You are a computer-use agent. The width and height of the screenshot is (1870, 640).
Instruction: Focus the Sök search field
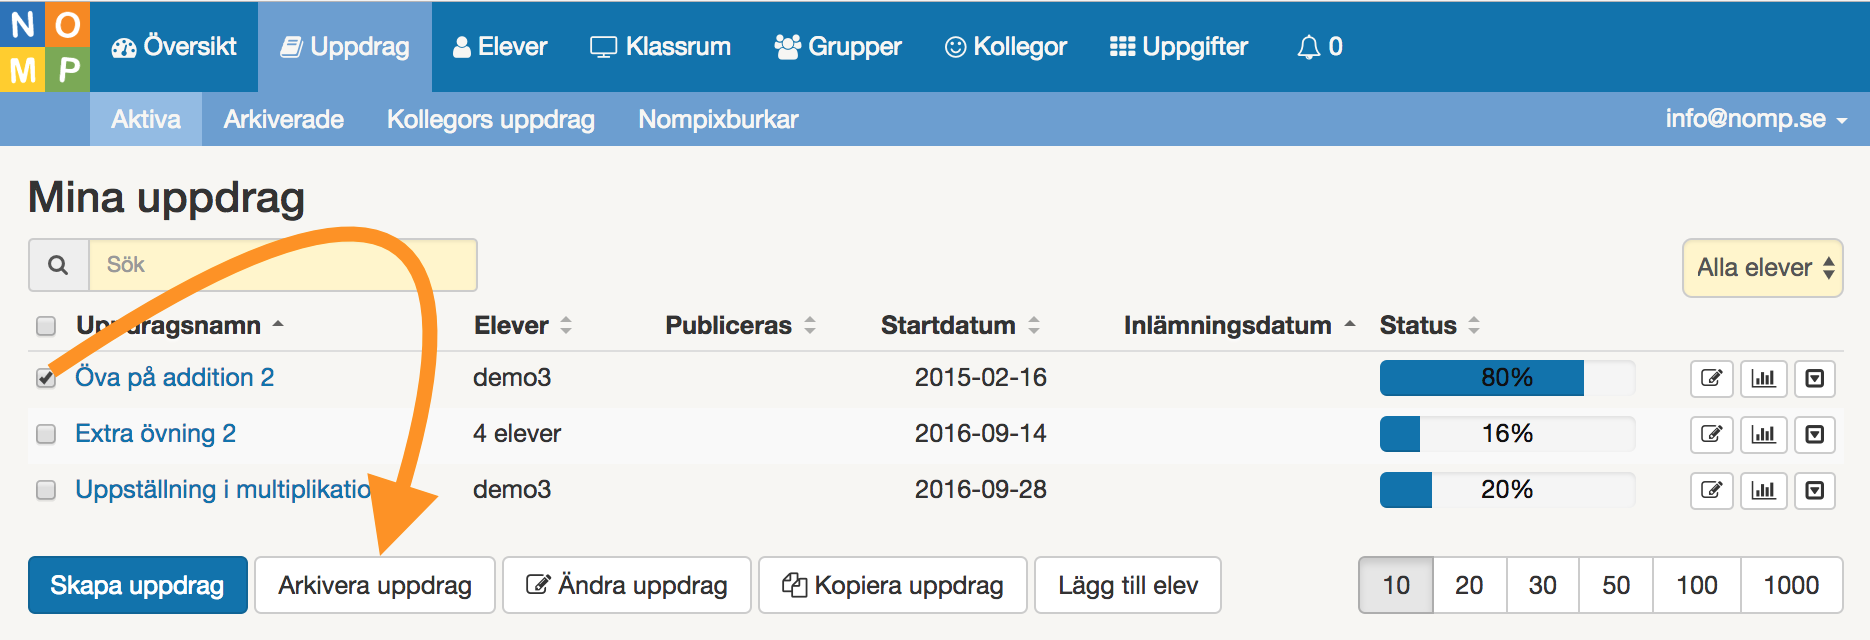(282, 265)
